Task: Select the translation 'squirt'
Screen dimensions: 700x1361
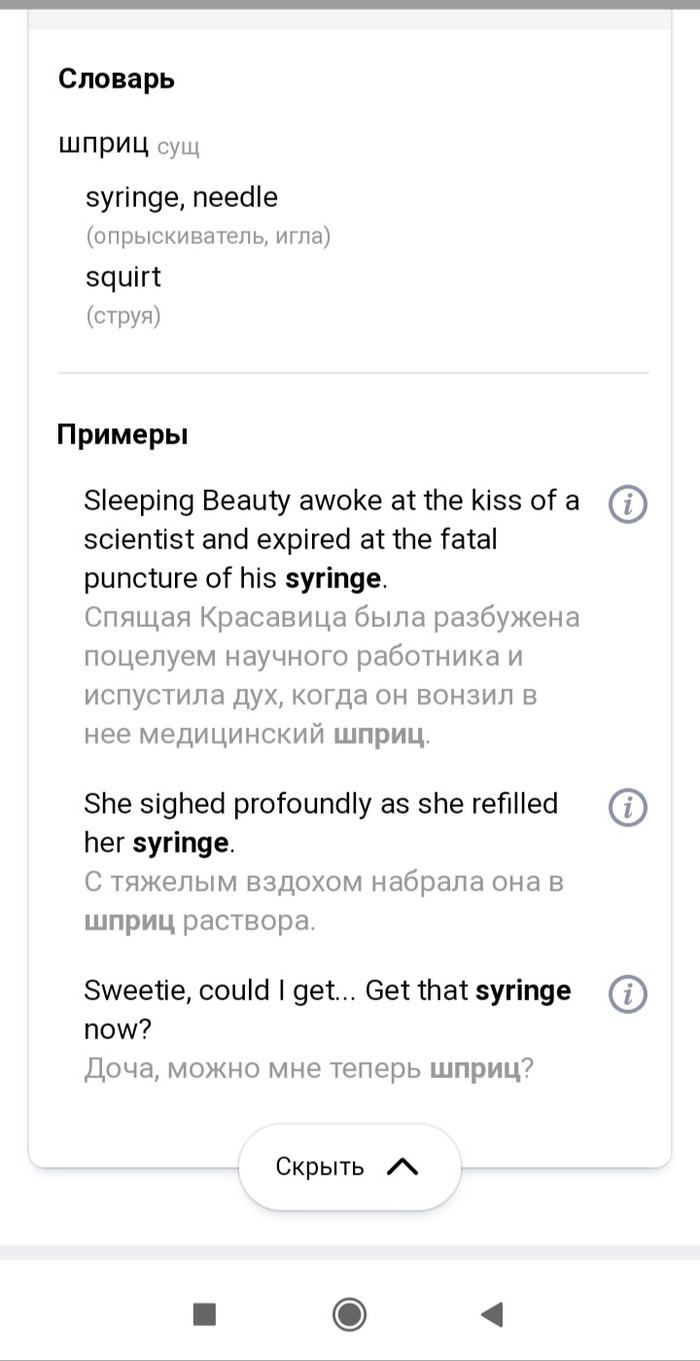Action: (123, 277)
